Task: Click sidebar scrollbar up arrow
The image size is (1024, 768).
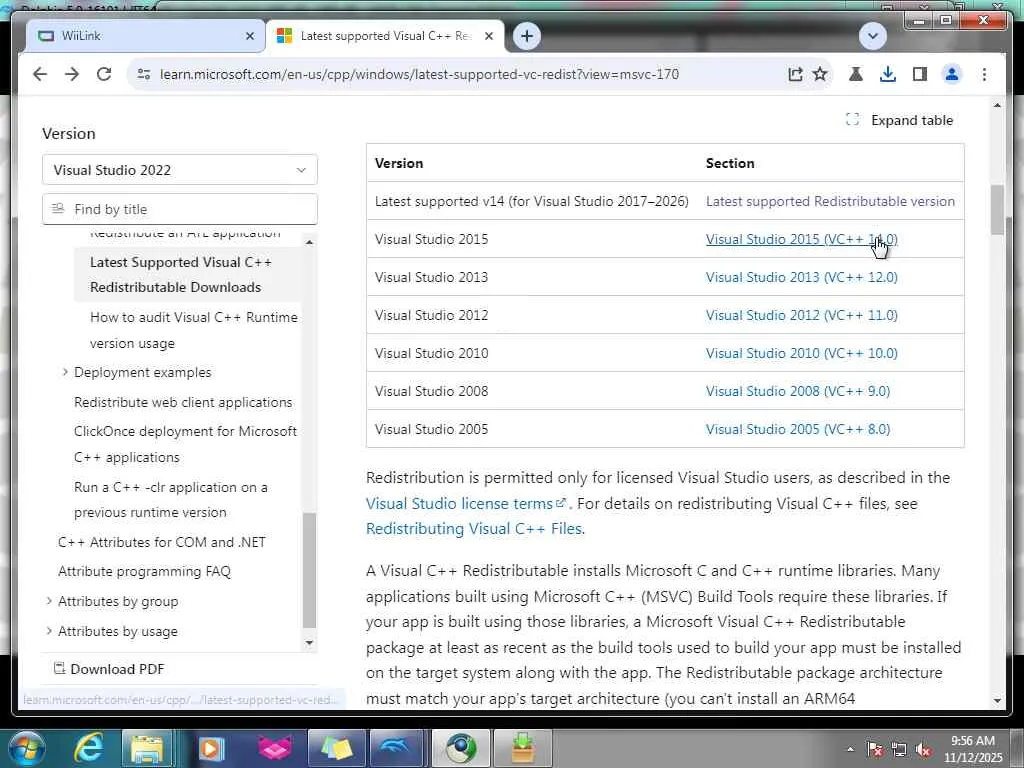Action: click(x=310, y=242)
